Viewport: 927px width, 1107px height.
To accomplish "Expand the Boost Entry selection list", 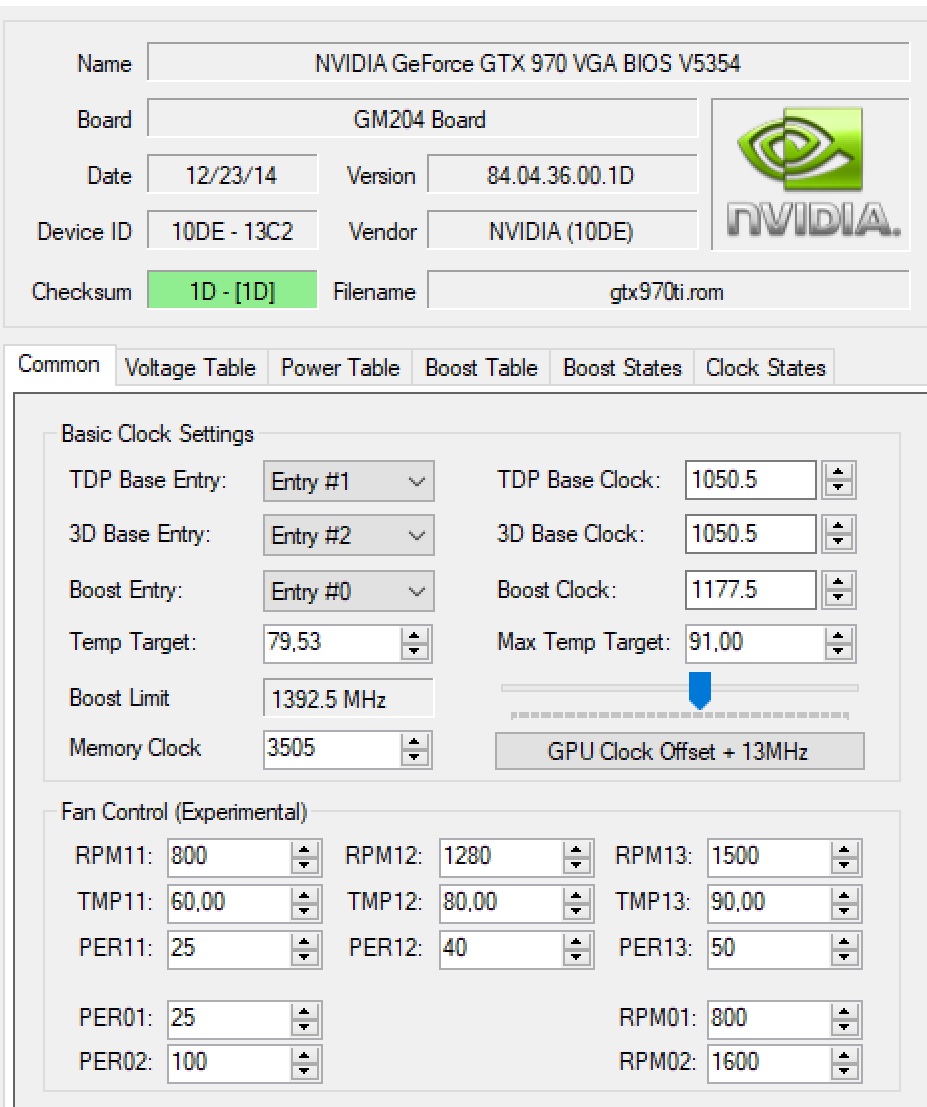I will [x=347, y=590].
